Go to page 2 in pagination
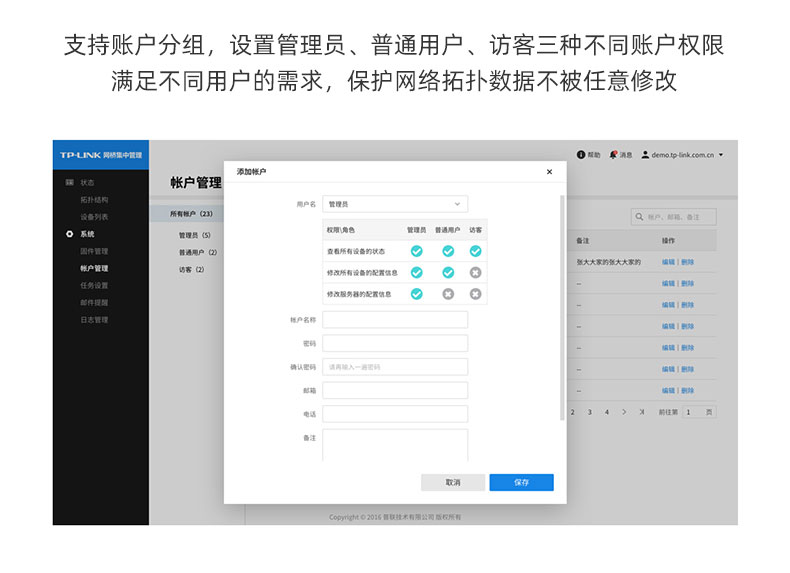790x573 pixels. (572, 412)
